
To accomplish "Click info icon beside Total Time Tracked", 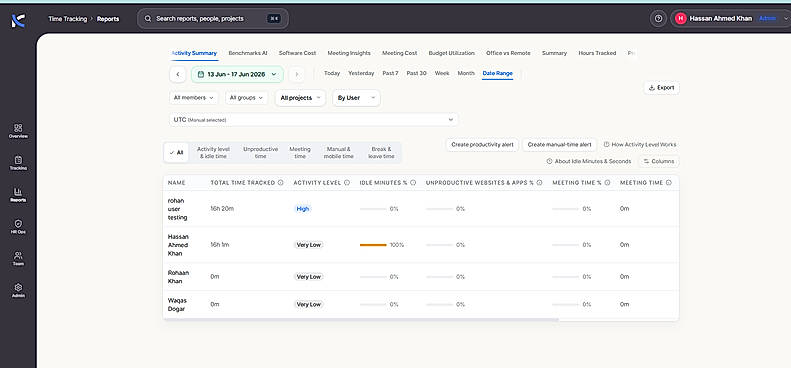I will [x=280, y=183].
